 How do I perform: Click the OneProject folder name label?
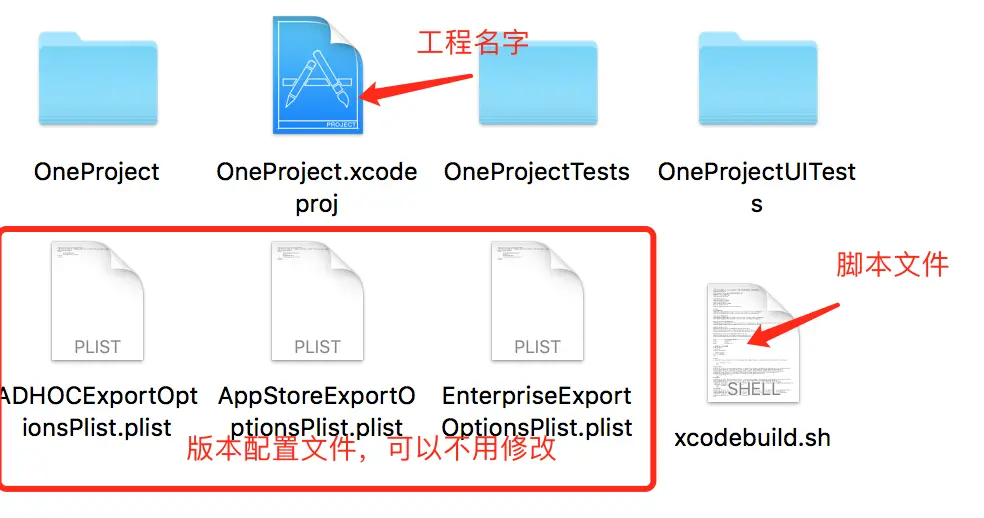click(x=97, y=171)
